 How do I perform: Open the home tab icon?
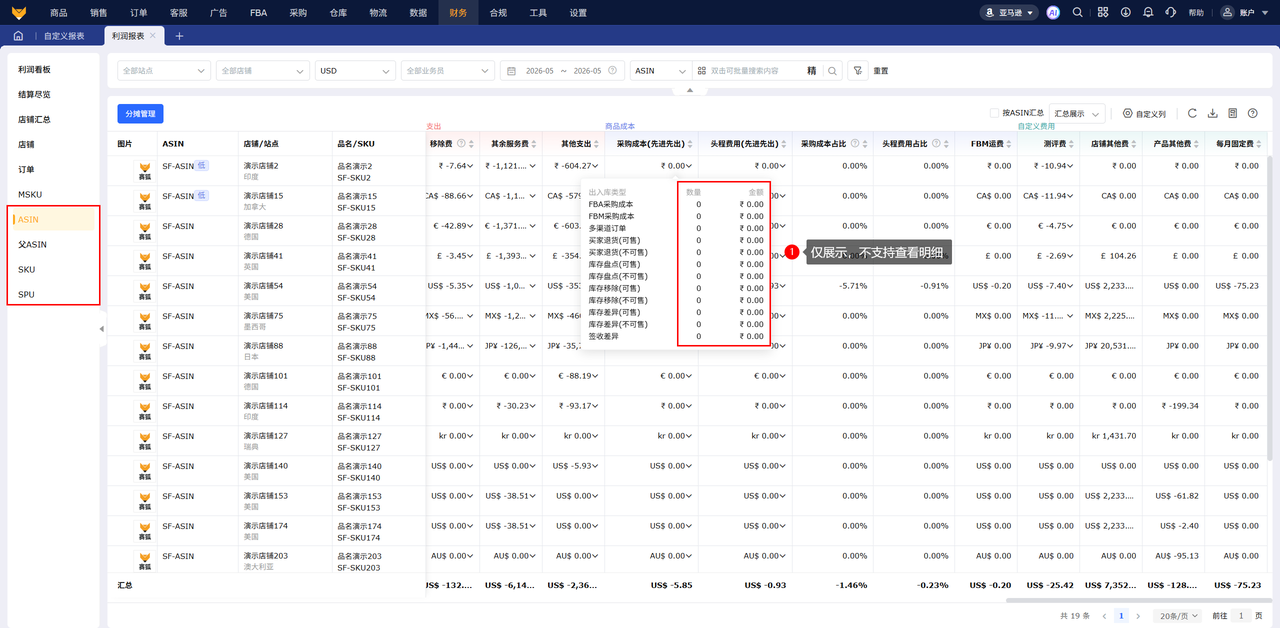[17, 36]
